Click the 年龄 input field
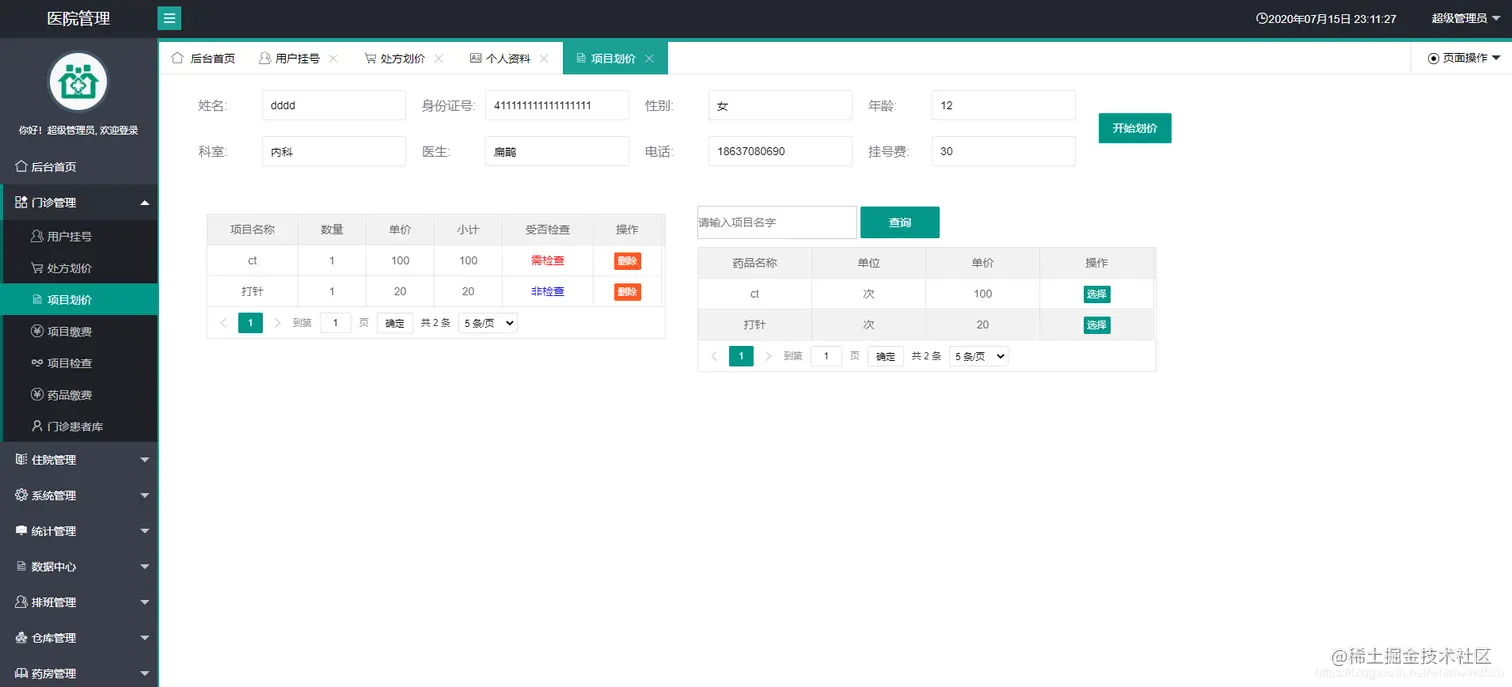1512x687 pixels. point(1003,105)
